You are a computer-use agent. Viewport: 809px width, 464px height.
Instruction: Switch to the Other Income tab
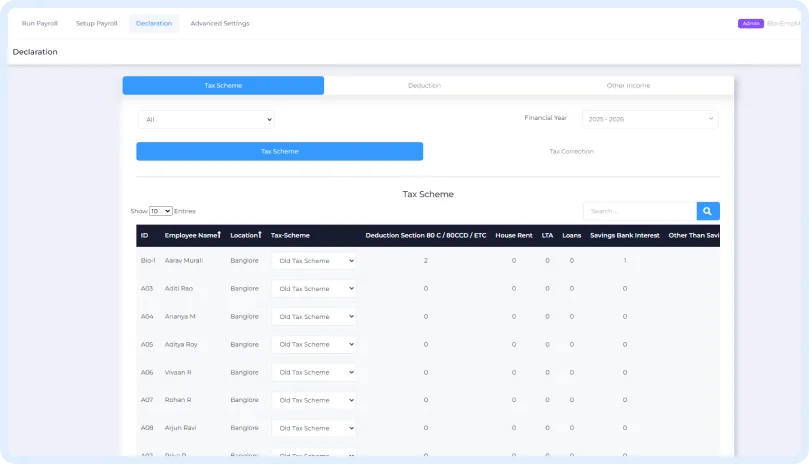tap(628, 86)
